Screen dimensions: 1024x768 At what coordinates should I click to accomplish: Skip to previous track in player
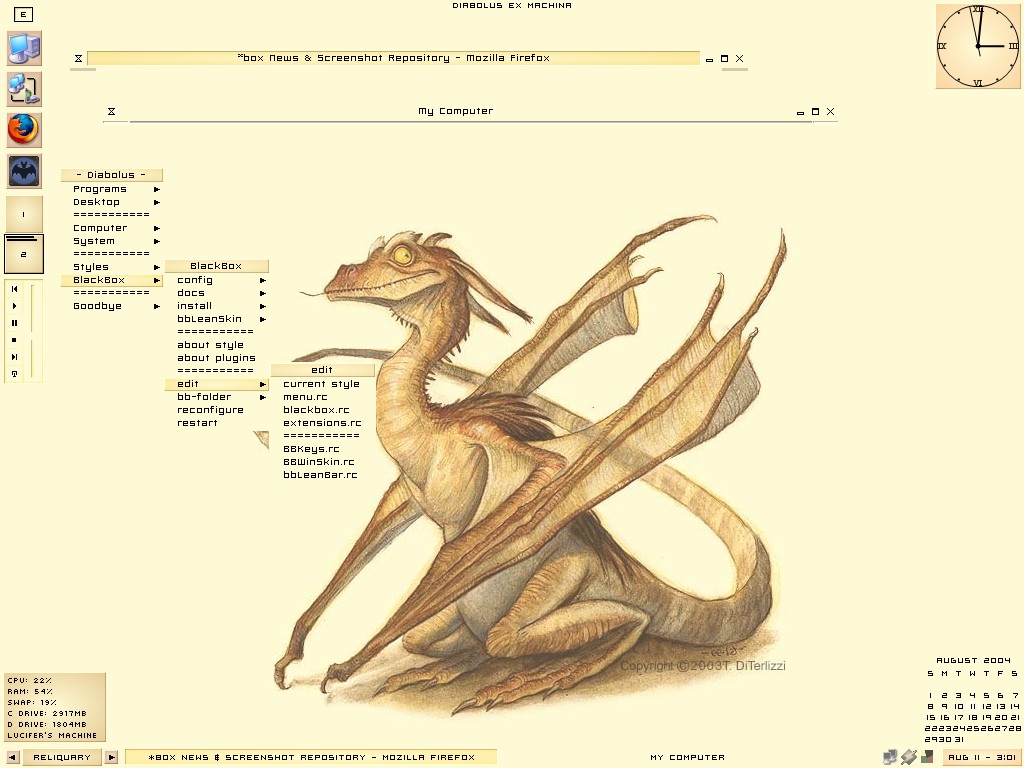click(14, 289)
